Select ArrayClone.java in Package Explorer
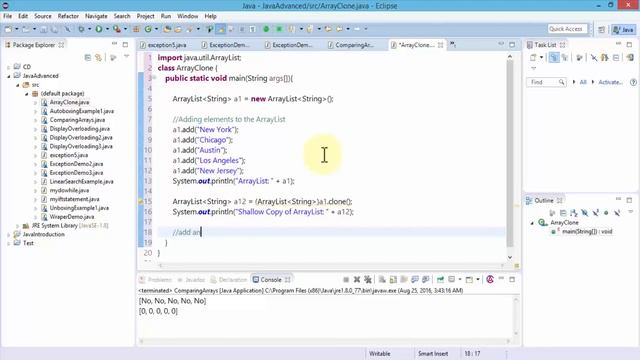This screenshot has height=360, width=640. 69,102
